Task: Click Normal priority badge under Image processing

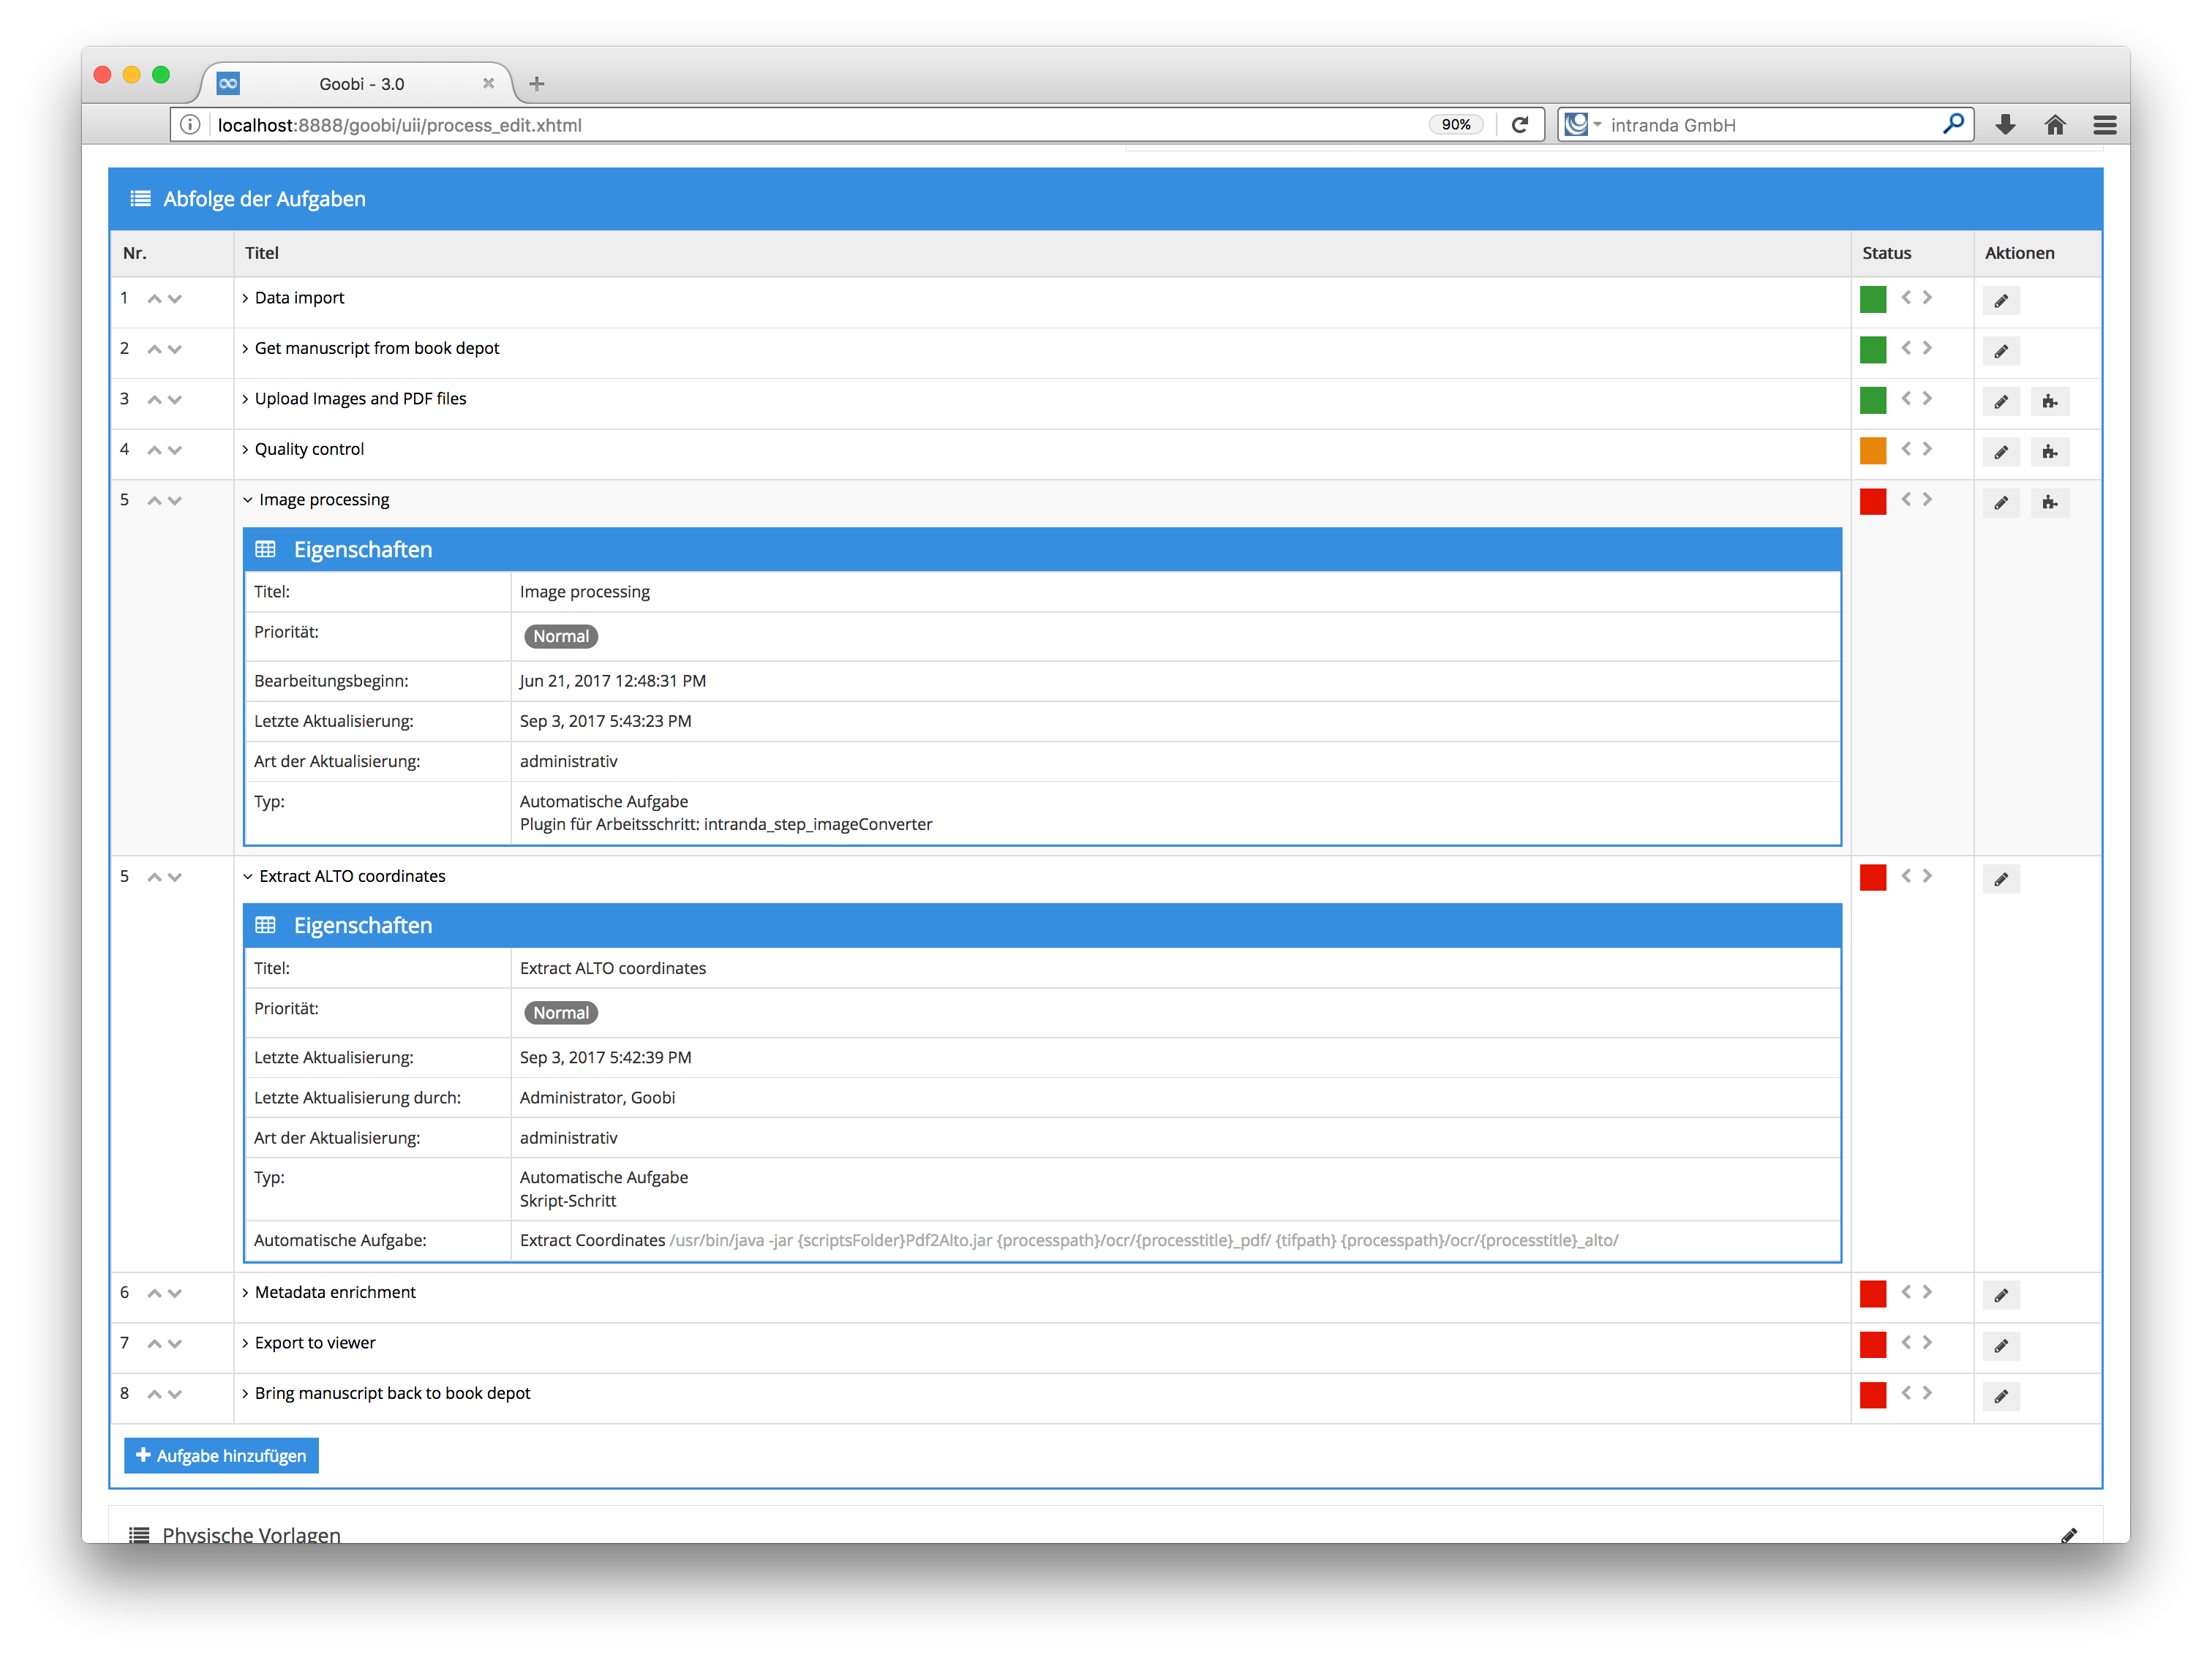Action: click(x=560, y=636)
